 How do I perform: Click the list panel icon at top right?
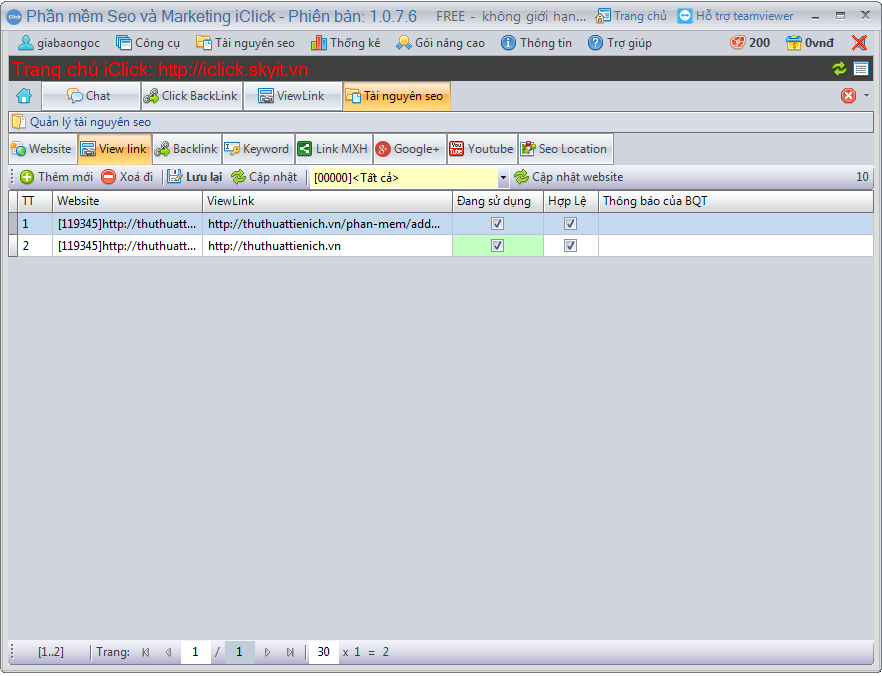coord(861,68)
